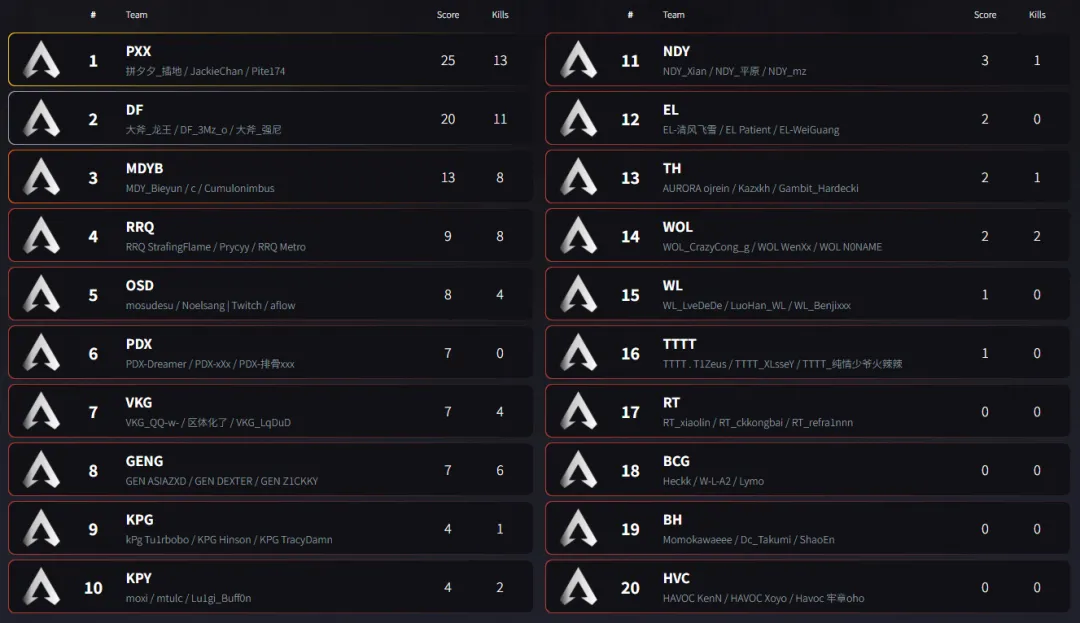Screen dimensions: 1080x623
Task: Click the logo icon beside GENG
Action: click(x=42, y=470)
